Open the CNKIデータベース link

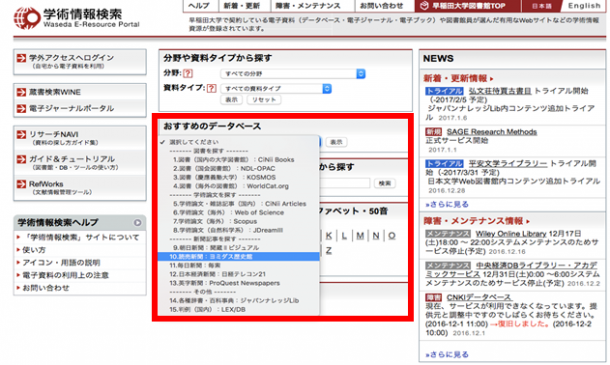point(479,298)
